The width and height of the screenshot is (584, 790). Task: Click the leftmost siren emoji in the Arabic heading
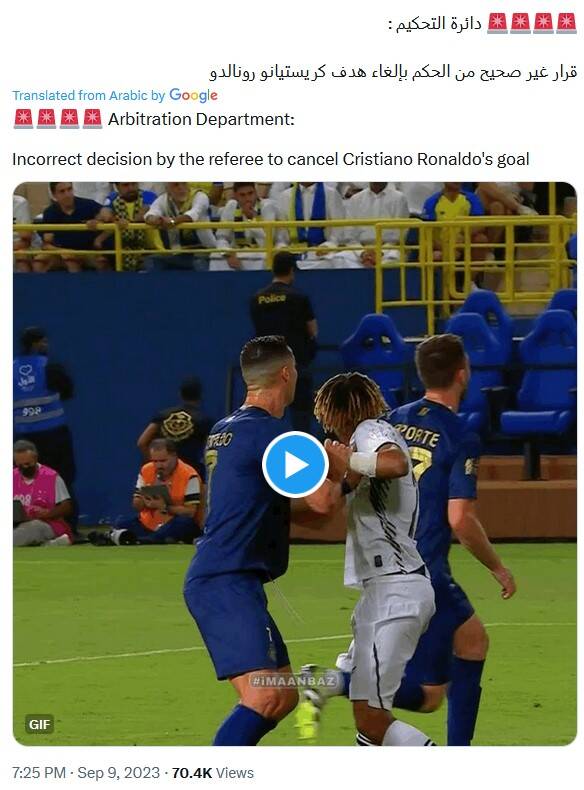(x=497, y=23)
